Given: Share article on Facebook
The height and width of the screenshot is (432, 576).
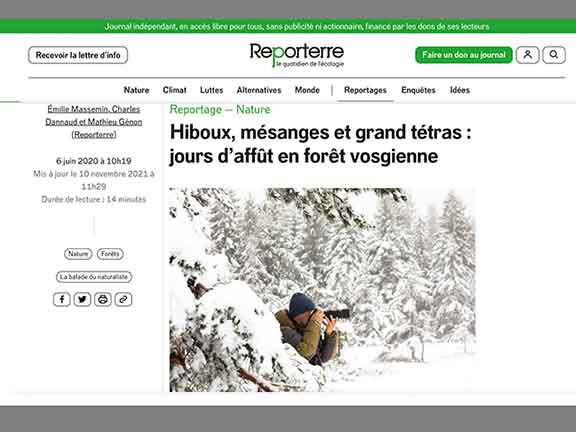Looking at the screenshot, I should 62,299.
